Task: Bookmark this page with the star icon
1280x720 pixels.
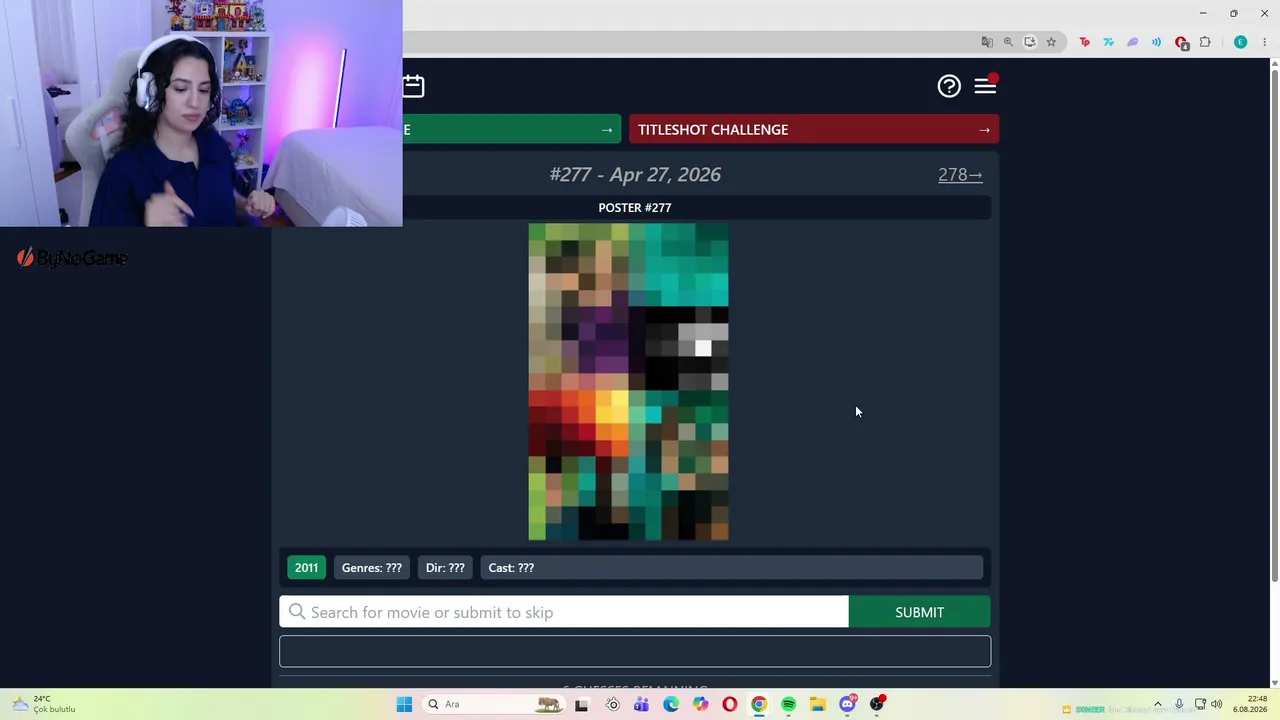Action: pos(1051,42)
